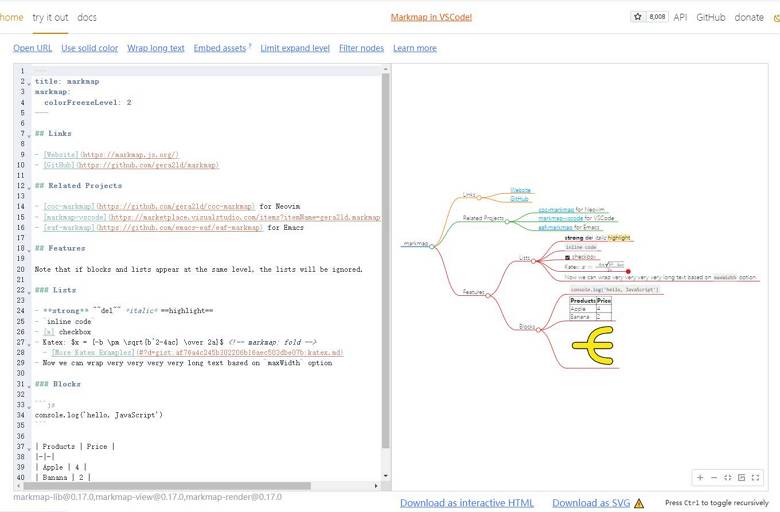This screenshot has width=780, height=512.
Task: Click the editor scroll-up arrow
Action: (x=386, y=69)
